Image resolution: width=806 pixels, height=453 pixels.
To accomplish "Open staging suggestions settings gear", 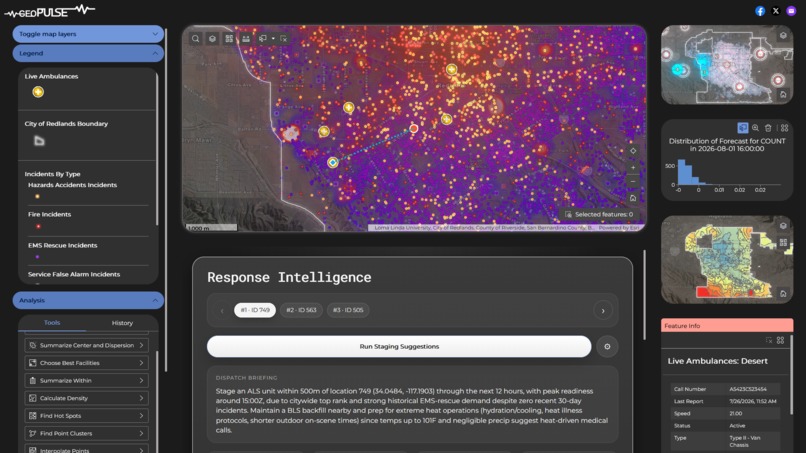I will (607, 347).
